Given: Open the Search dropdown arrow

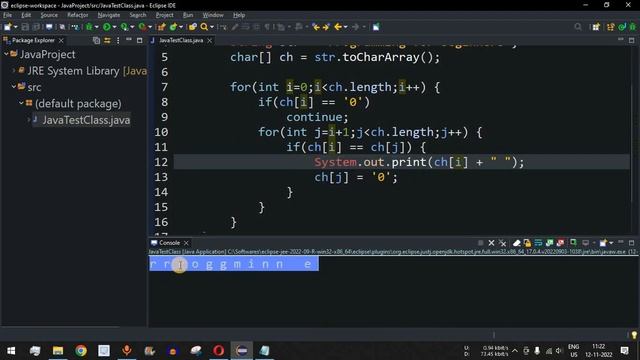Looking at the screenshot, I should tap(212, 27).
